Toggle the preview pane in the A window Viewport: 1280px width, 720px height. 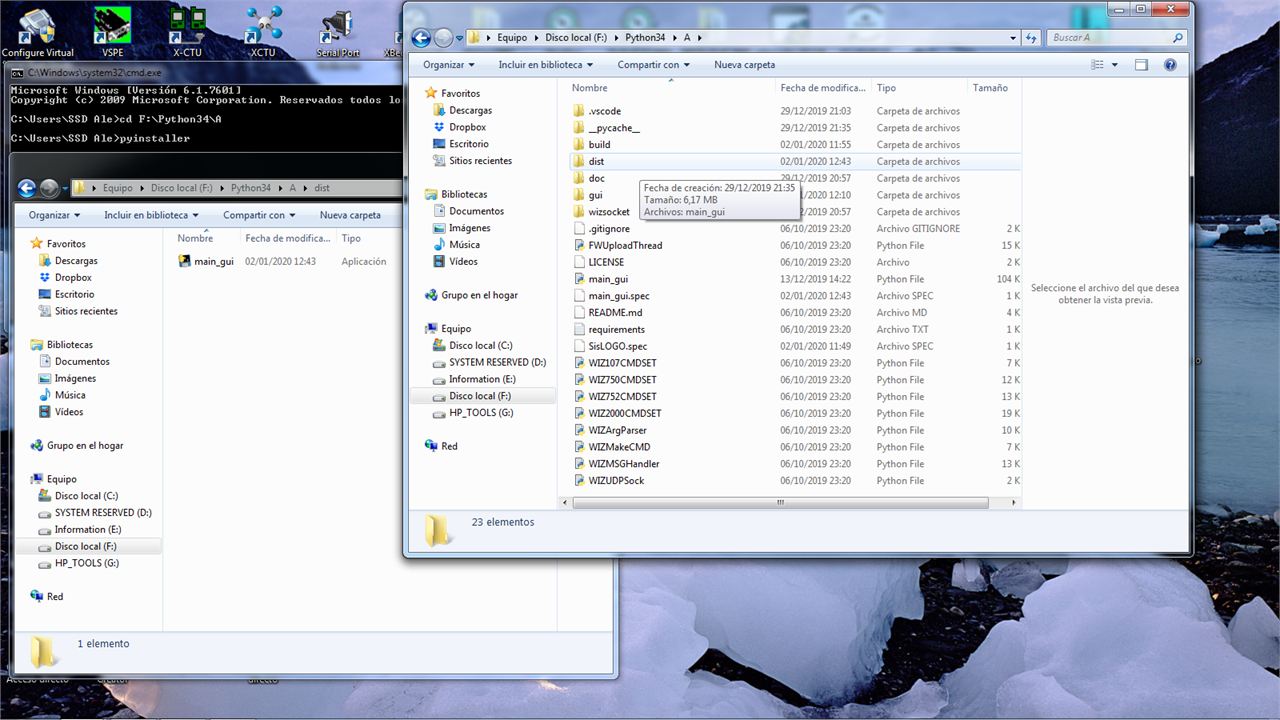click(1141, 65)
